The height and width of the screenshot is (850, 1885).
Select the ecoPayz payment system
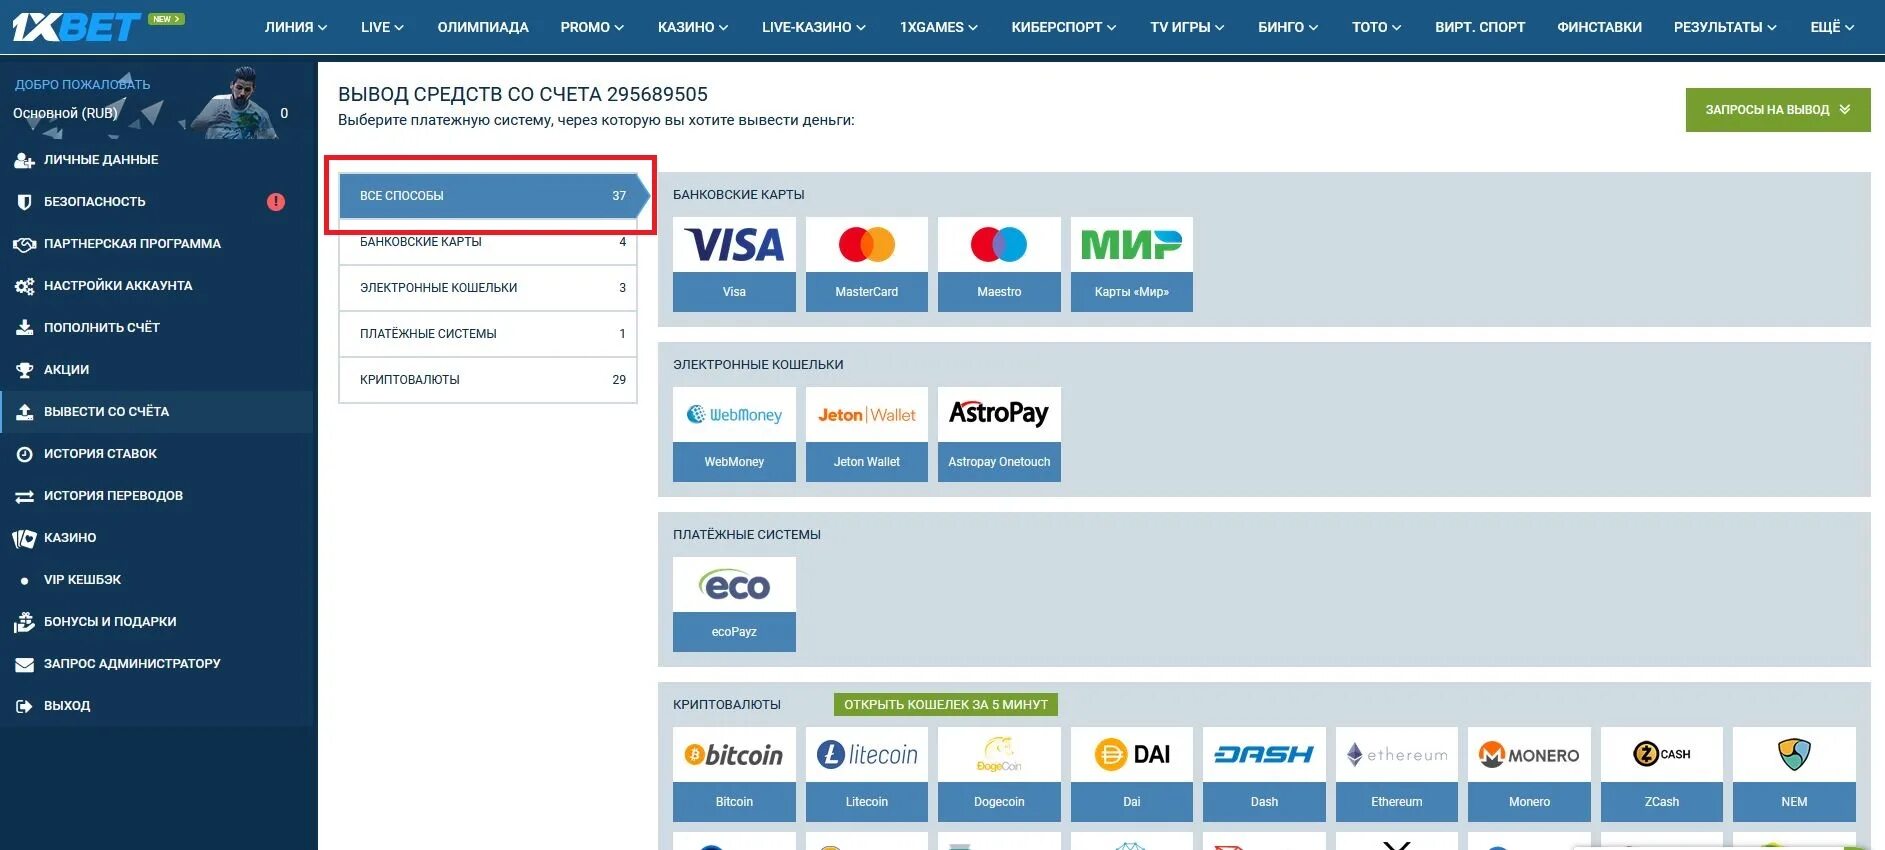734,604
